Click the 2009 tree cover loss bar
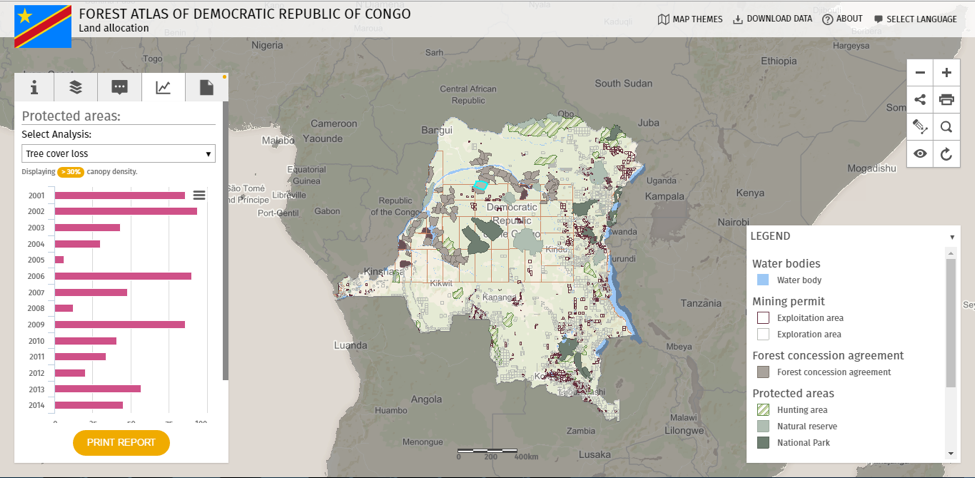The height and width of the screenshot is (478, 975). click(x=119, y=324)
